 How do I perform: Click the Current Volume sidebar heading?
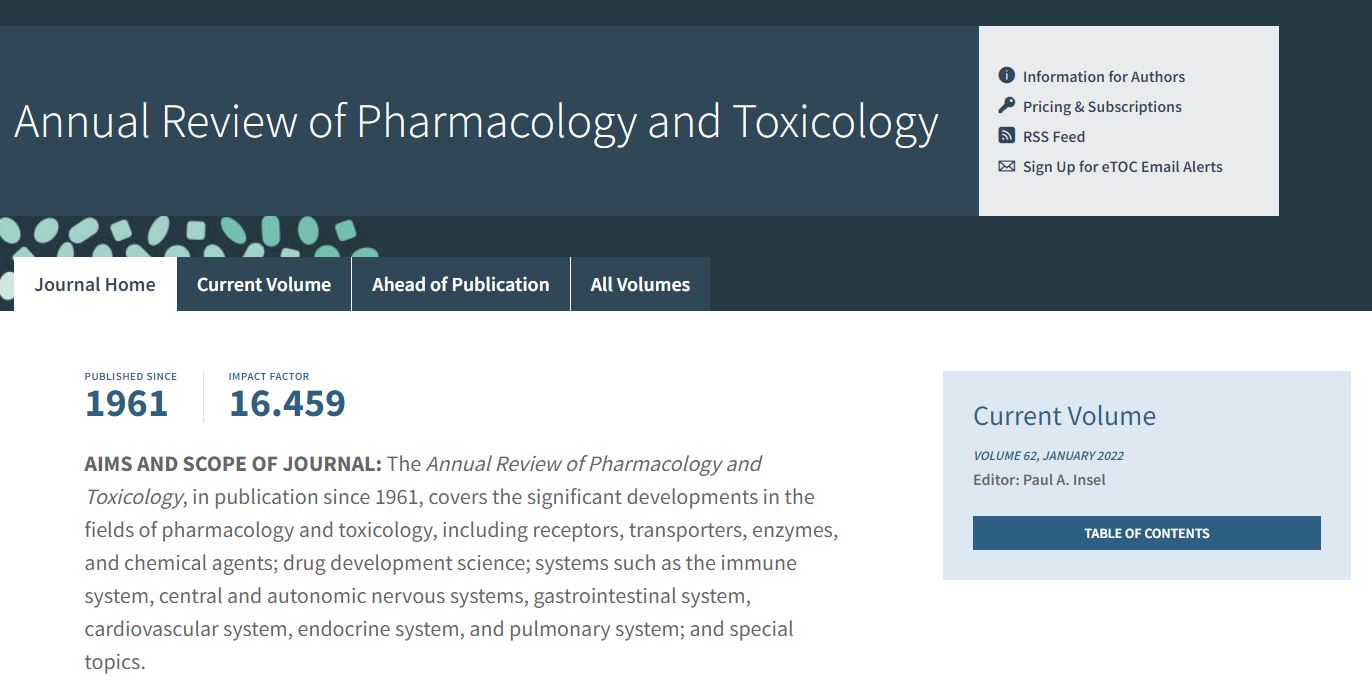point(1064,416)
